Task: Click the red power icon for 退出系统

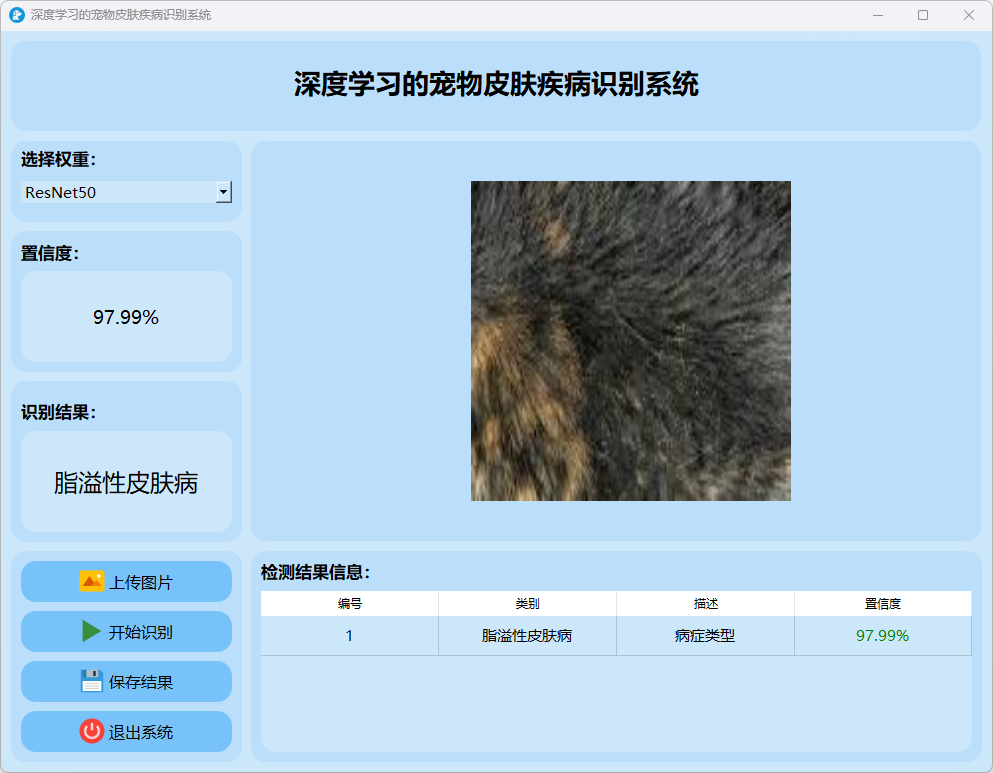Action: click(x=92, y=731)
